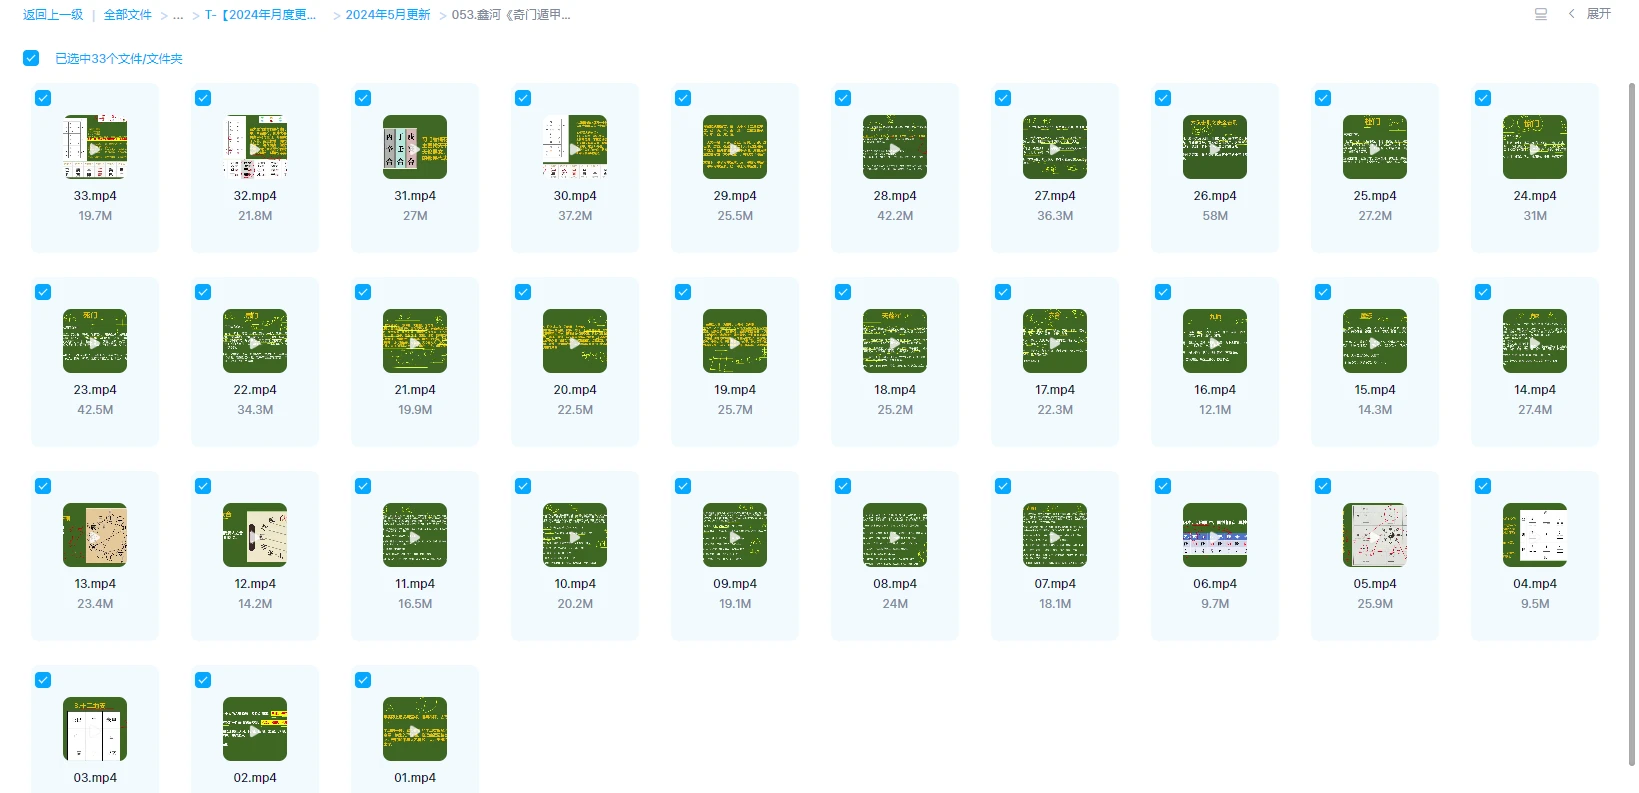This screenshot has height=793, width=1639.
Task: Open the 28.mp4 video thumbnail
Action: (895, 147)
